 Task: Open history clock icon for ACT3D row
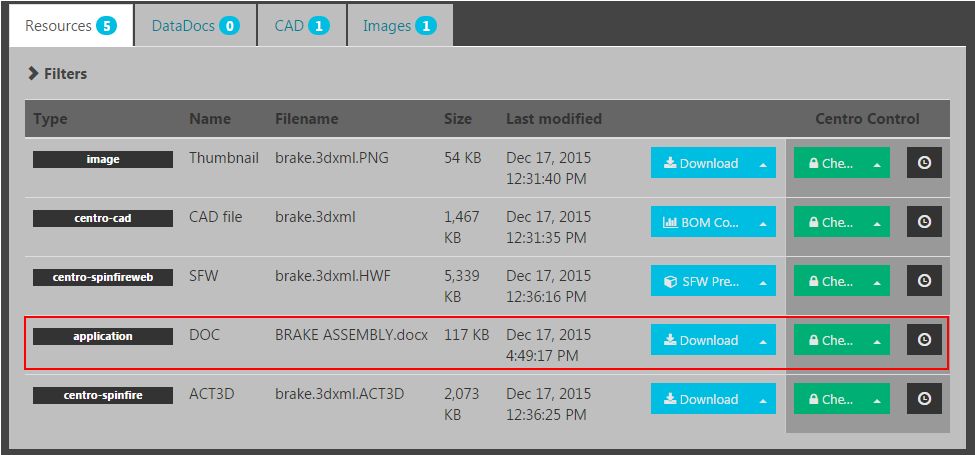[x=924, y=399]
